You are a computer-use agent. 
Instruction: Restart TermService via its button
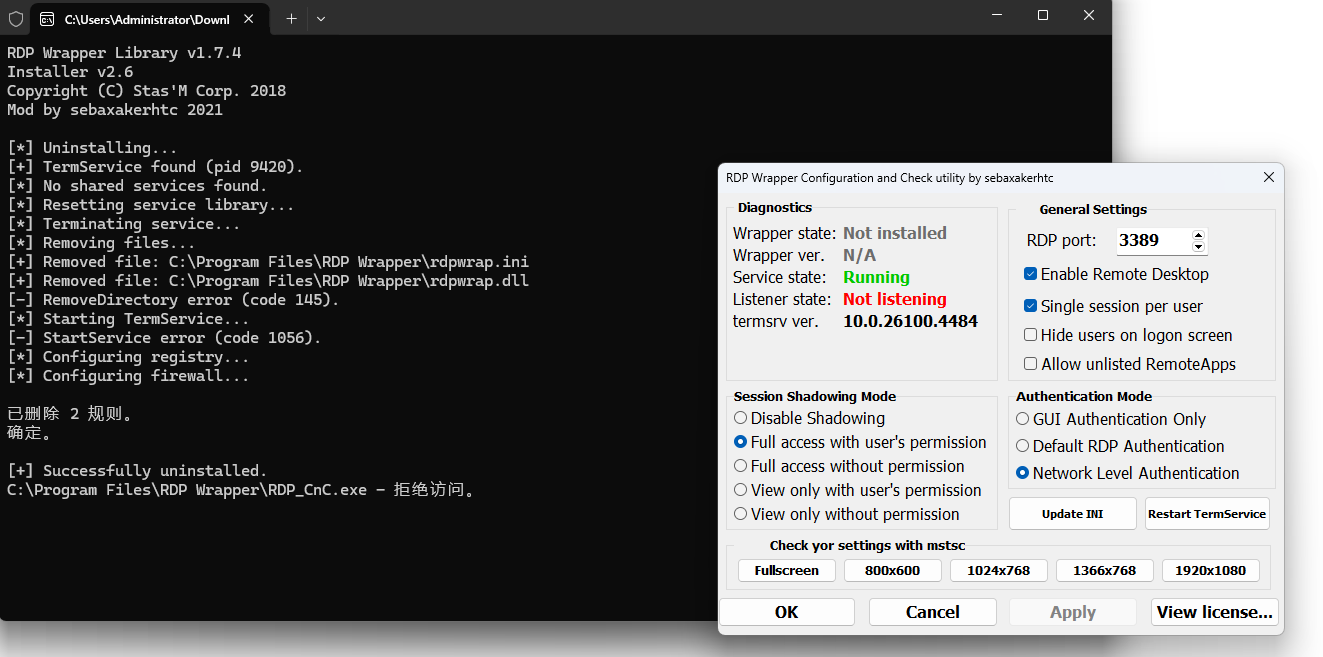(x=1207, y=513)
